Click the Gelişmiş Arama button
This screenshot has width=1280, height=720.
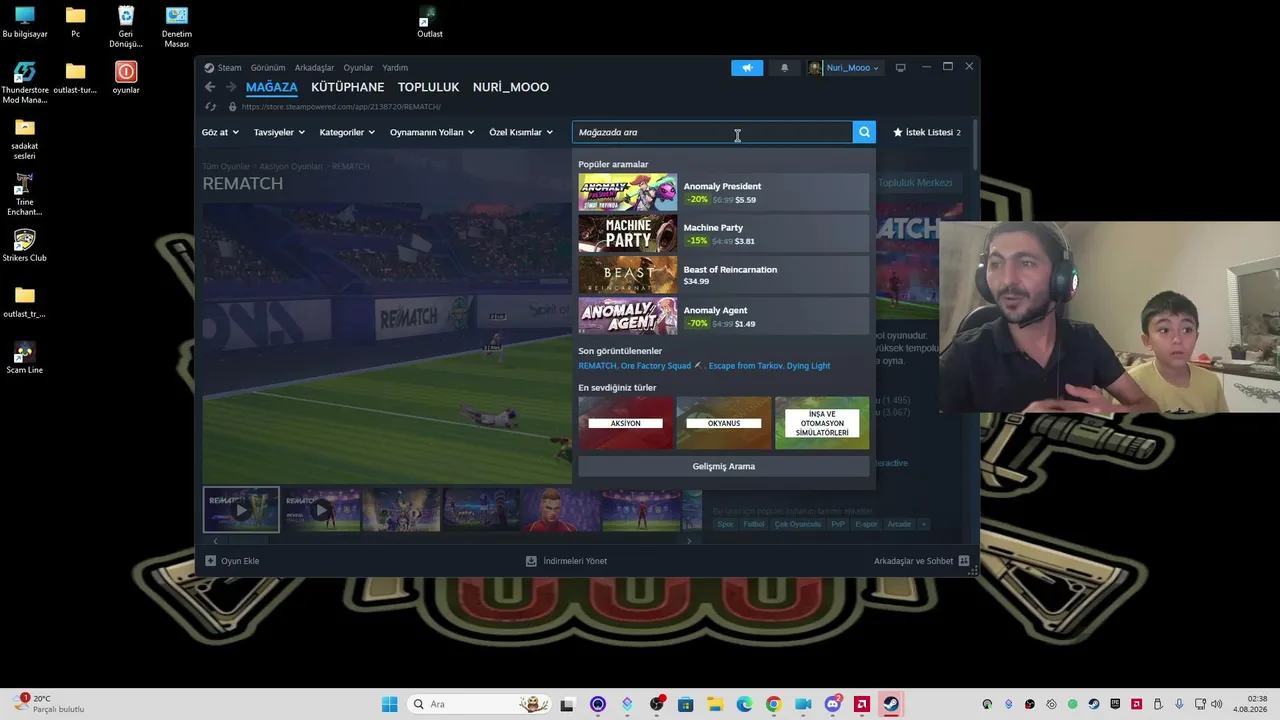pyautogui.click(x=724, y=466)
